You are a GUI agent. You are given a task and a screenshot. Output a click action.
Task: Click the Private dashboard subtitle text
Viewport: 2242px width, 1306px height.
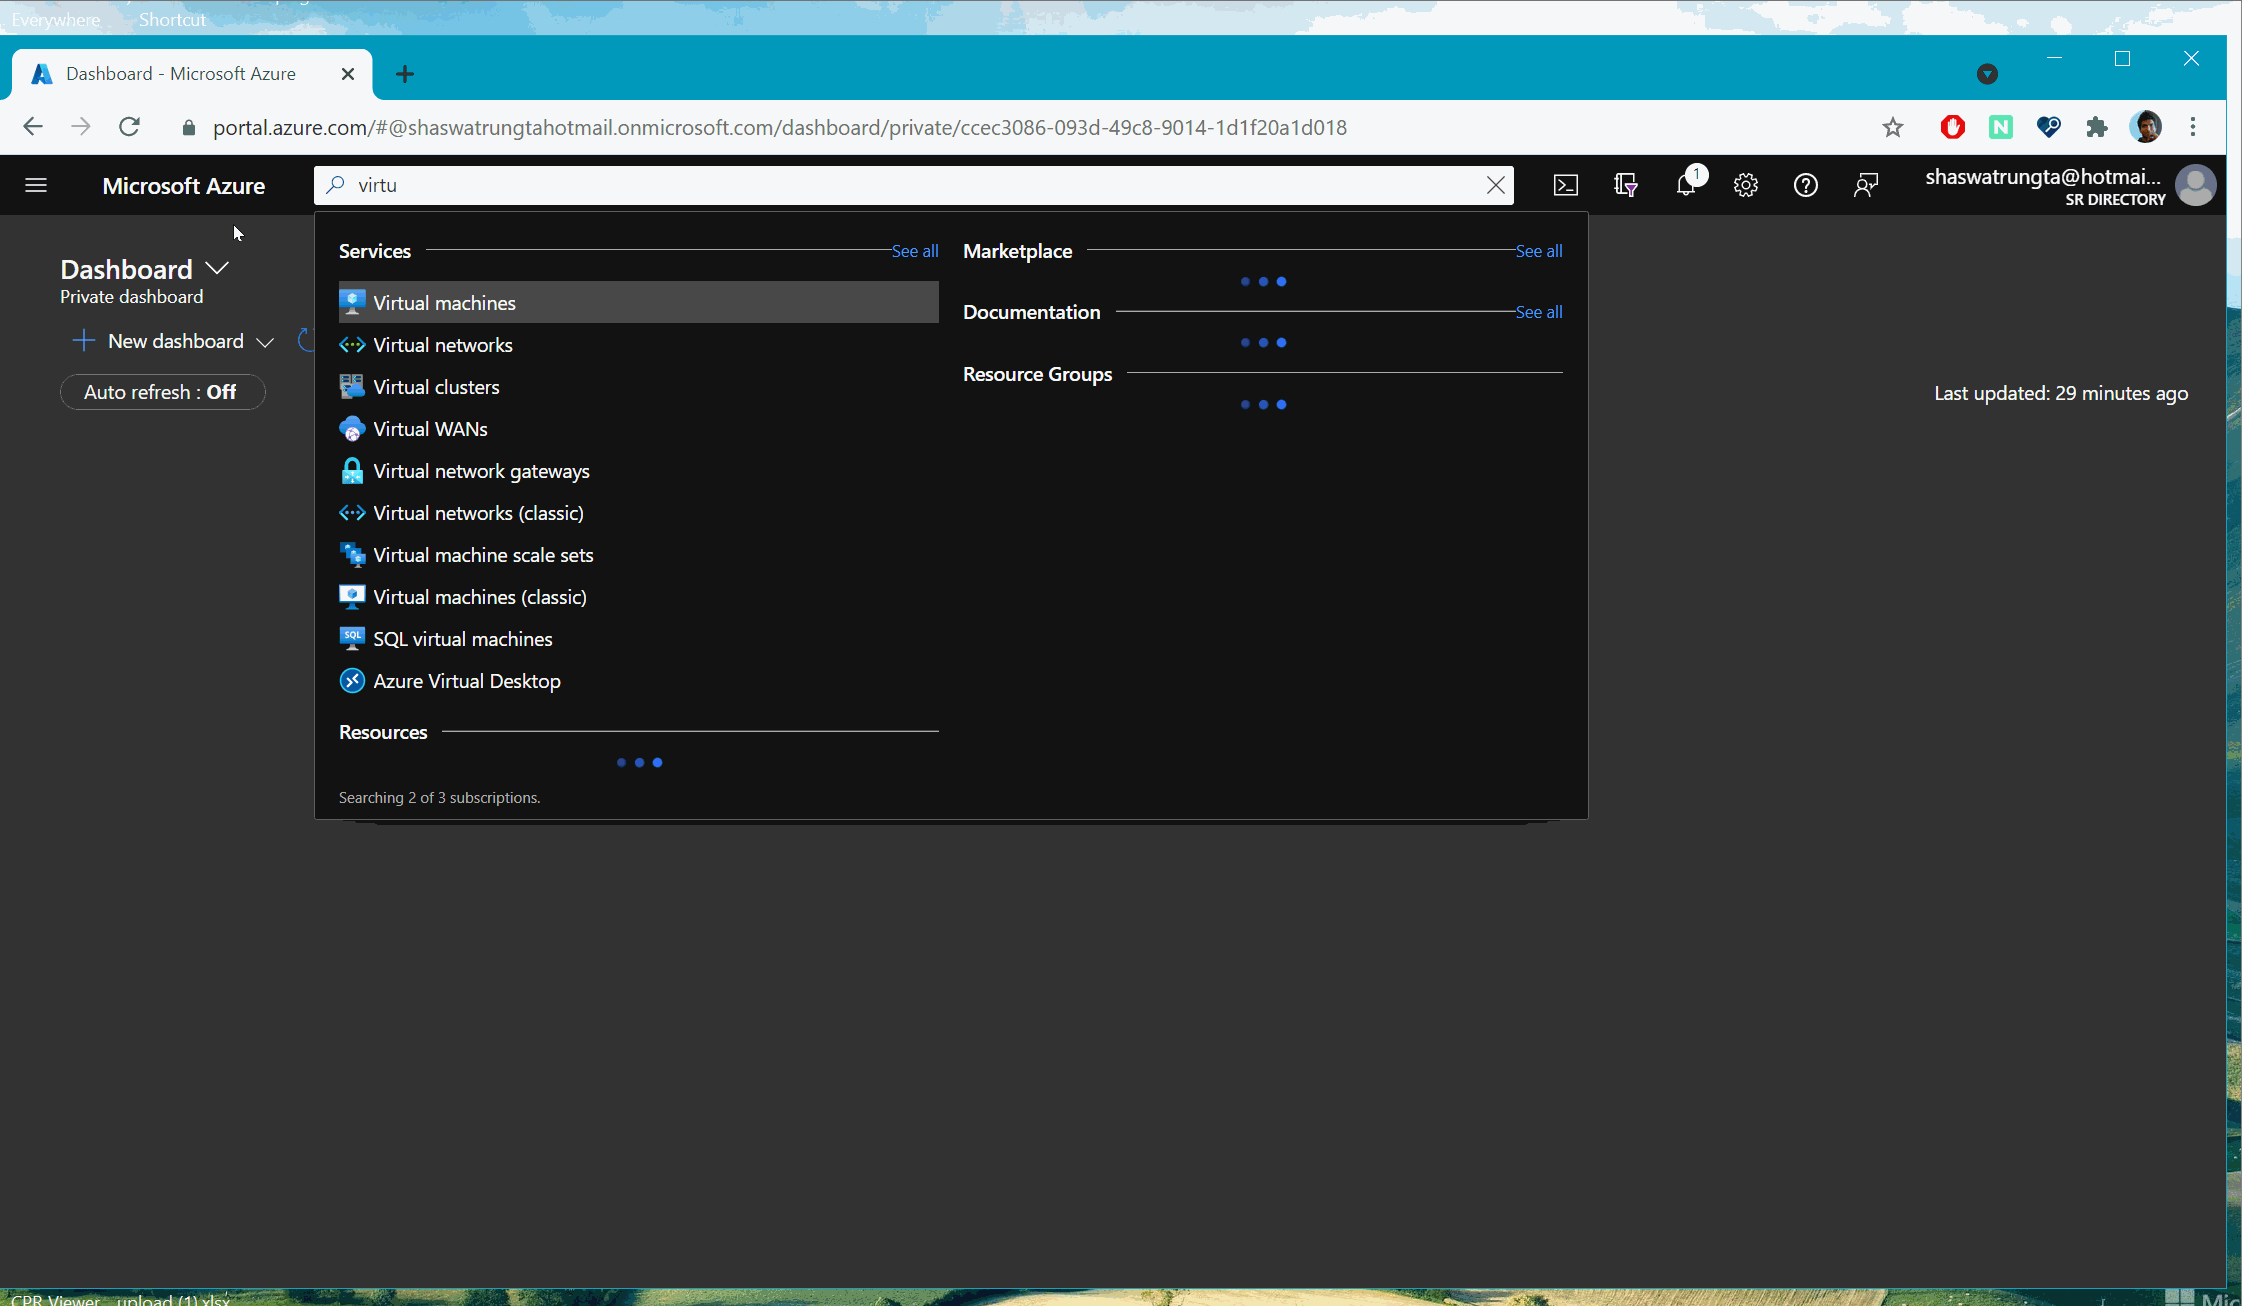(x=132, y=297)
